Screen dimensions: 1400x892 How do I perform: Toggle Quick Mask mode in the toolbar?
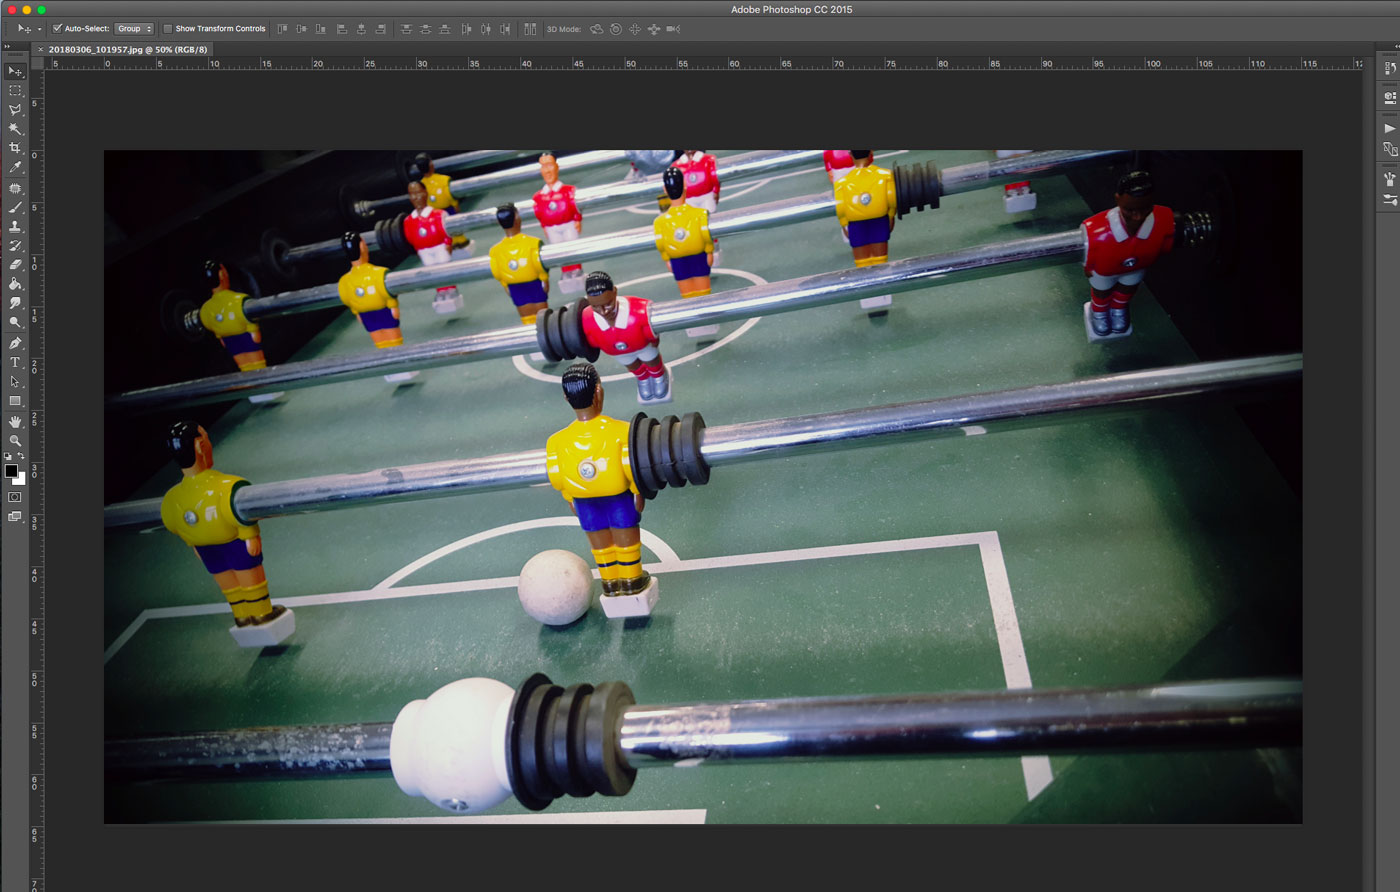[x=14, y=497]
